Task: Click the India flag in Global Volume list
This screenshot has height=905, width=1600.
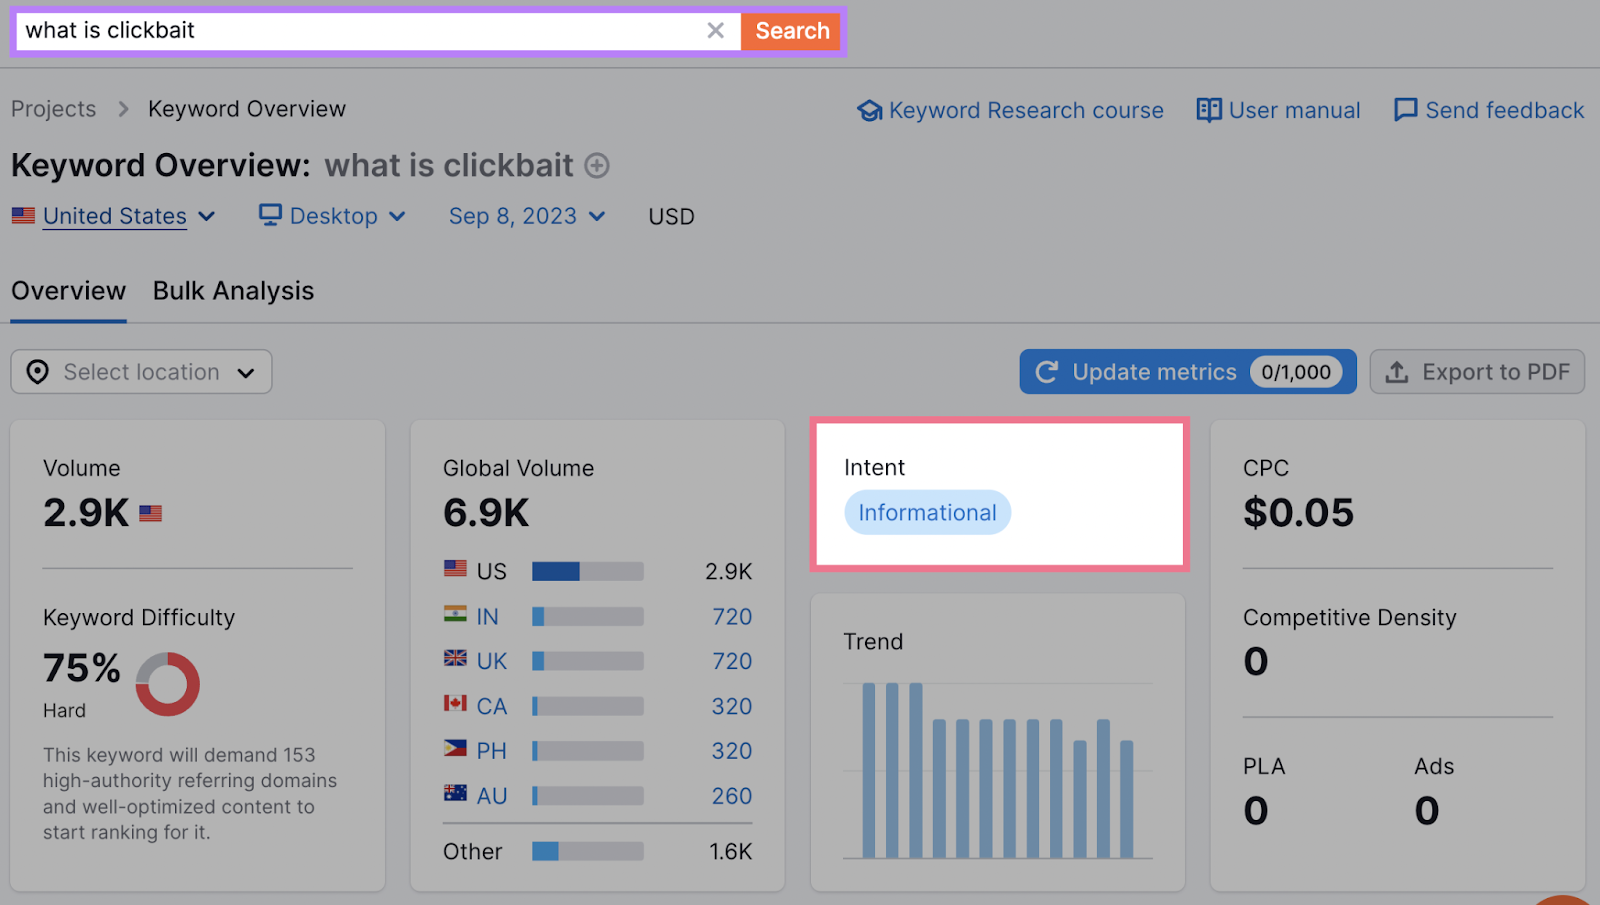Action: (x=454, y=616)
